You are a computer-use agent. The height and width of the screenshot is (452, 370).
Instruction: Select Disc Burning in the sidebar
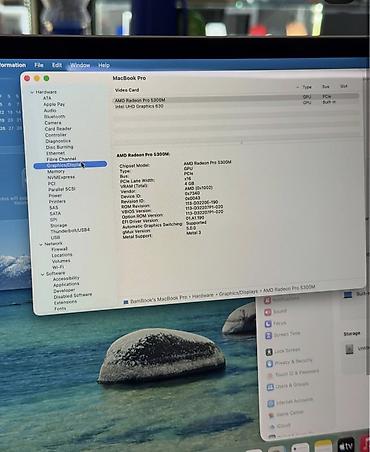[x=59, y=147]
